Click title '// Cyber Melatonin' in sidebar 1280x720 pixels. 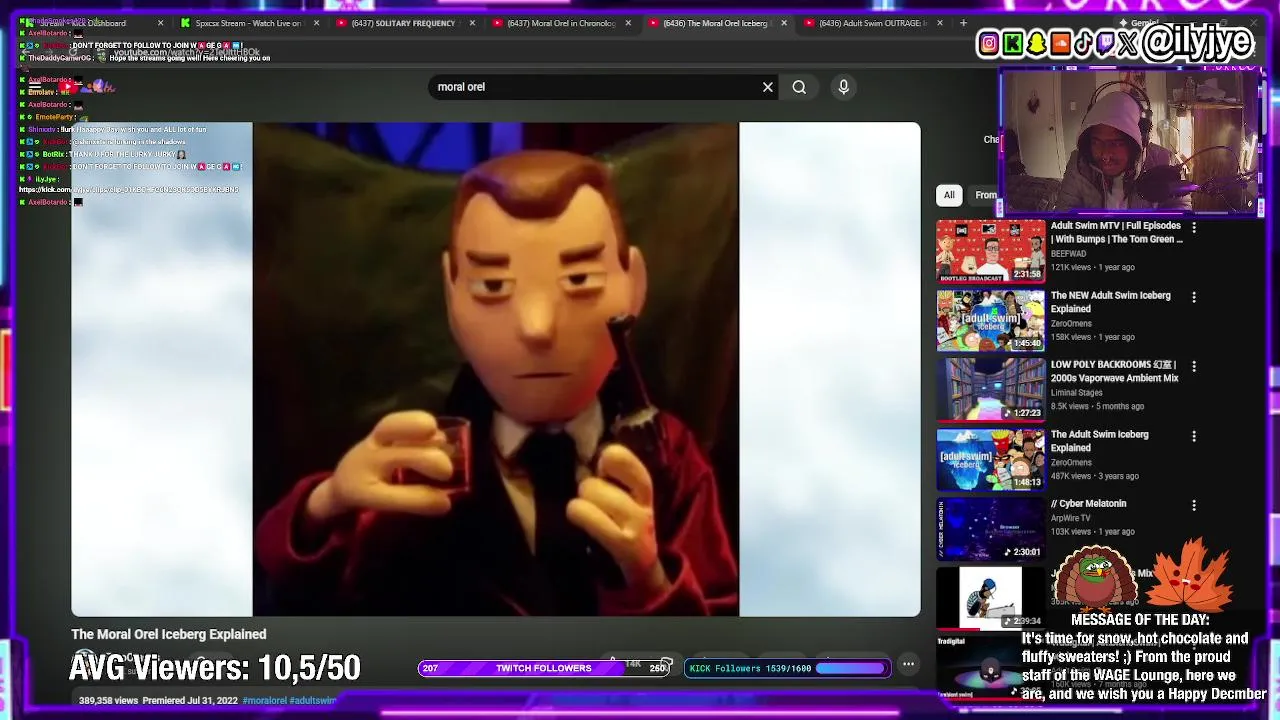1088,504
